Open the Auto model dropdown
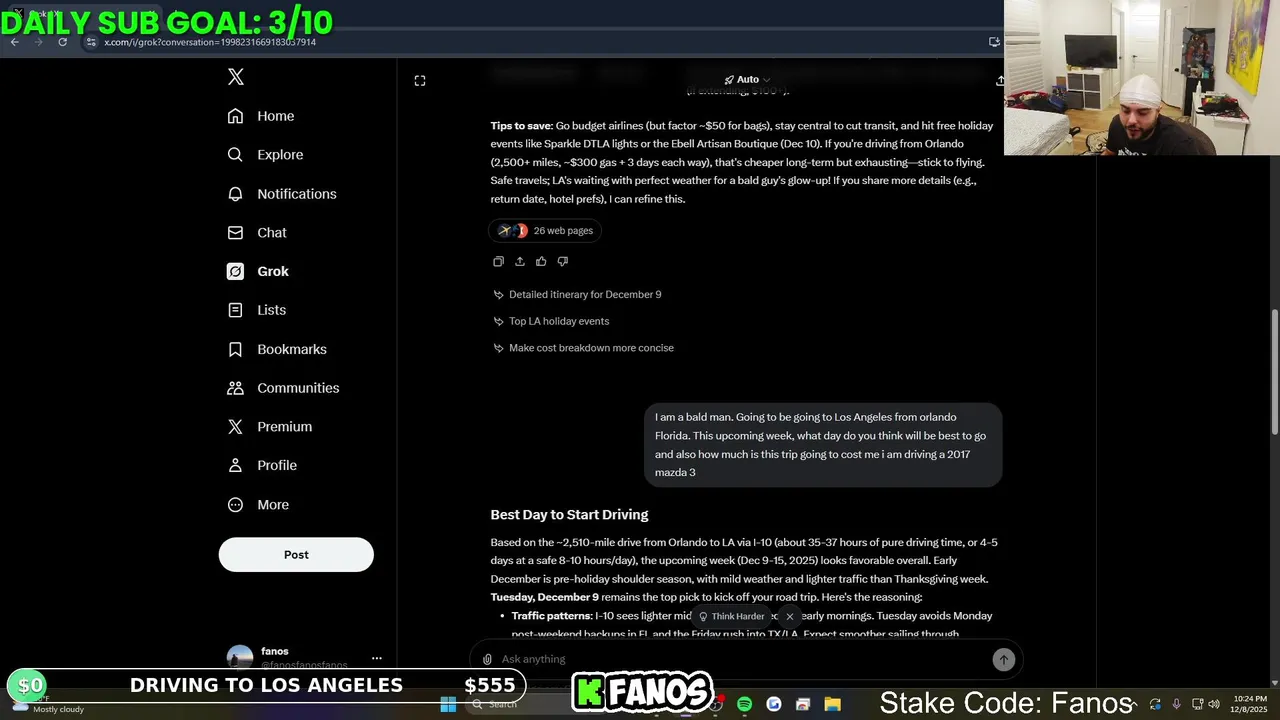This screenshot has height=720, width=1280. pos(747,80)
